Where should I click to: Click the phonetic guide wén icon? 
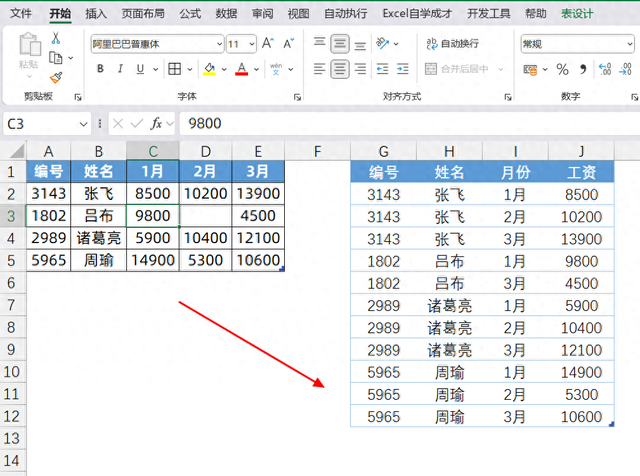coord(276,69)
